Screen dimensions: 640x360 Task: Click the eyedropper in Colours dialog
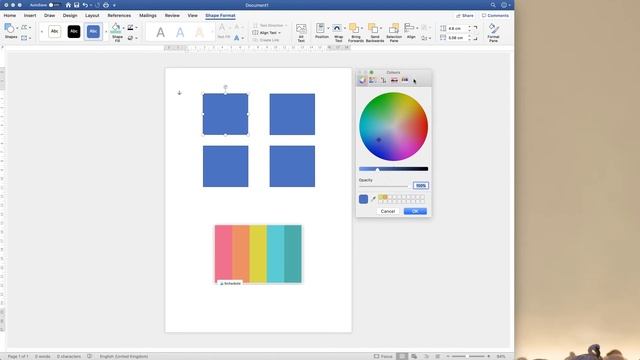click(373, 199)
